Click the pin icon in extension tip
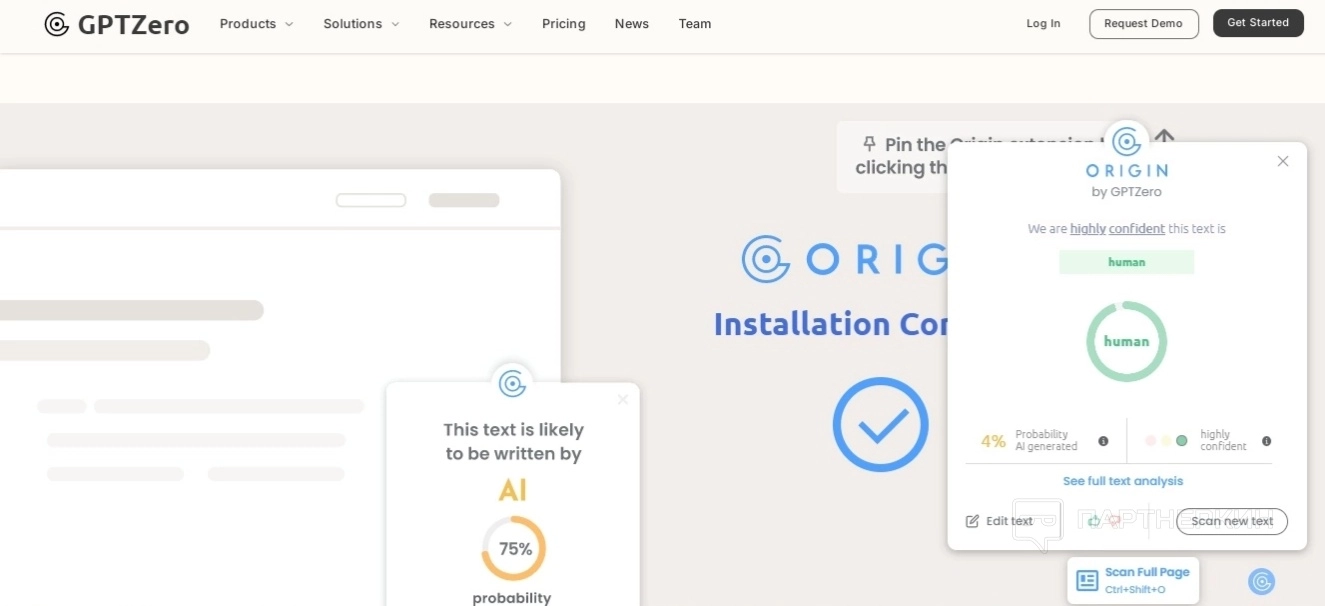Viewport: 1325px width, 606px height. pos(869,144)
